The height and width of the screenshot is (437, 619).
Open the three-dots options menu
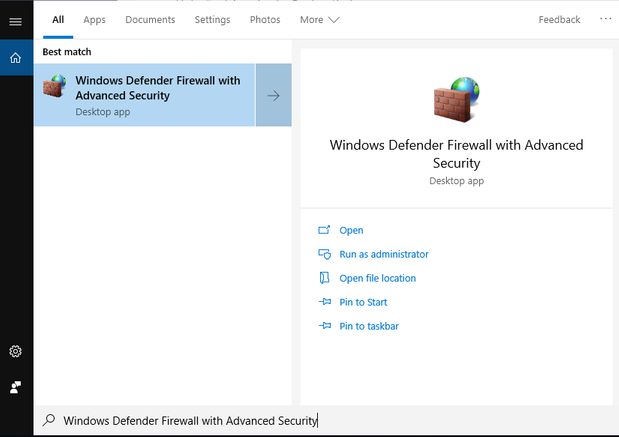(x=605, y=19)
